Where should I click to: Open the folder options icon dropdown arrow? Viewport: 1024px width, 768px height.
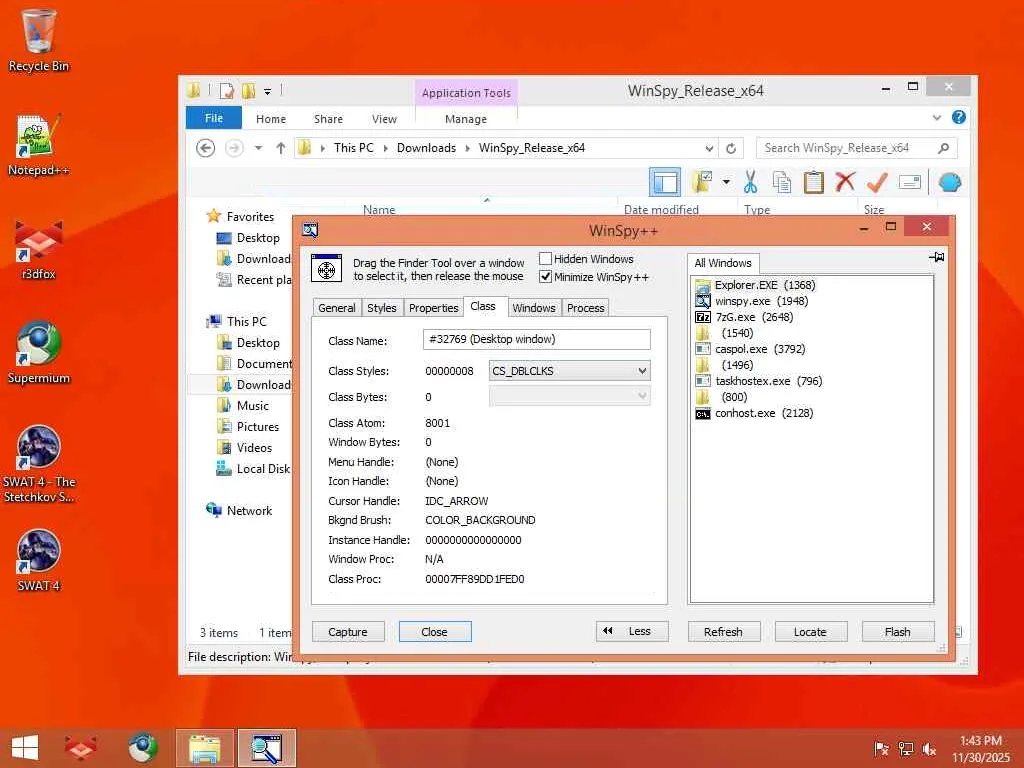(726, 182)
